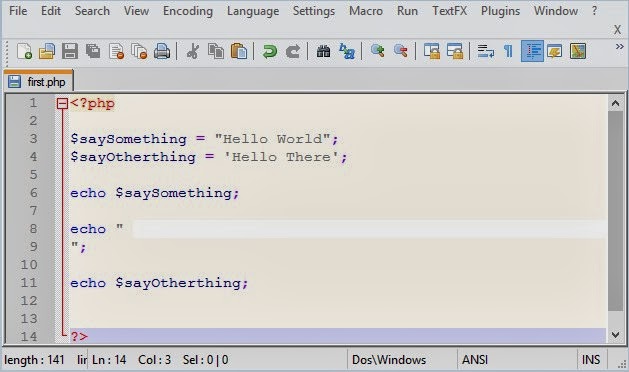Expand toolbar overflow chevron

(619, 47)
